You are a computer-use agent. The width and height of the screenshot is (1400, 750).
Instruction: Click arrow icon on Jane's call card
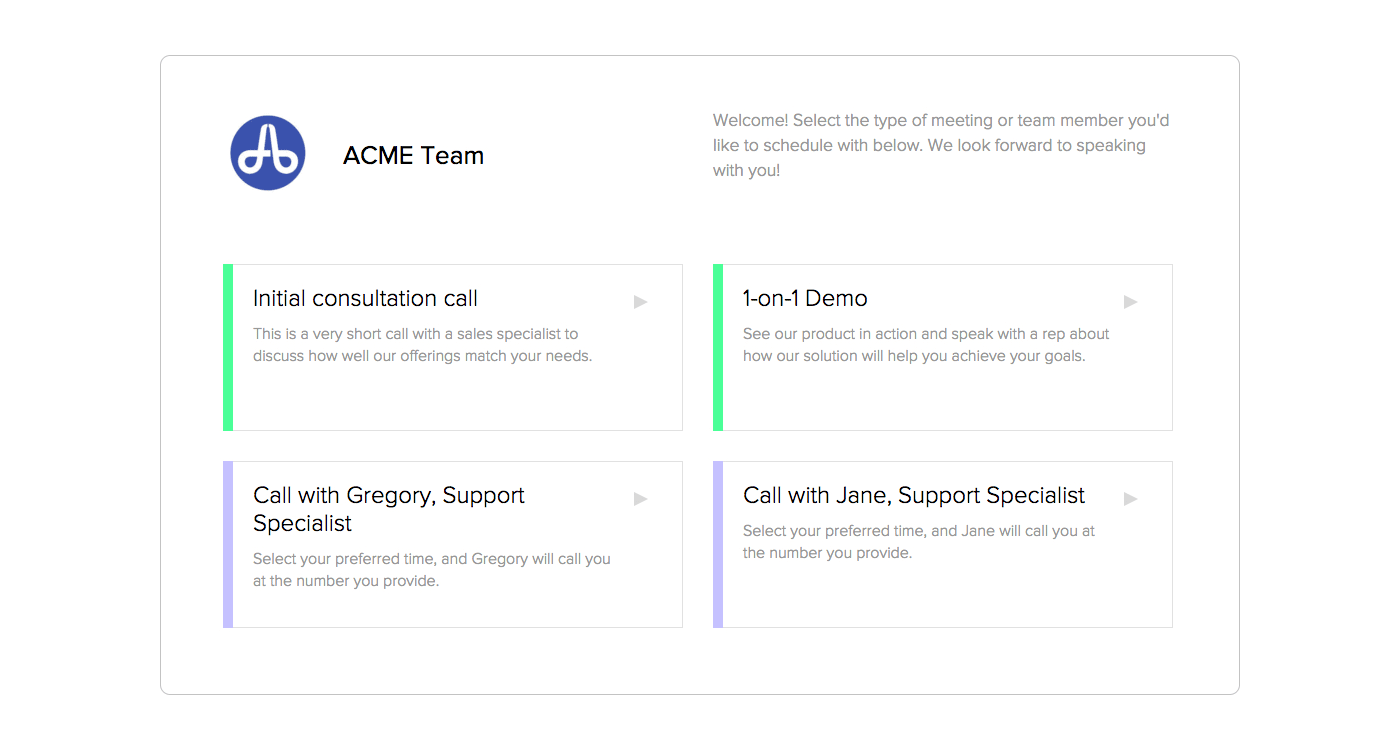(x=1131, y=498)
